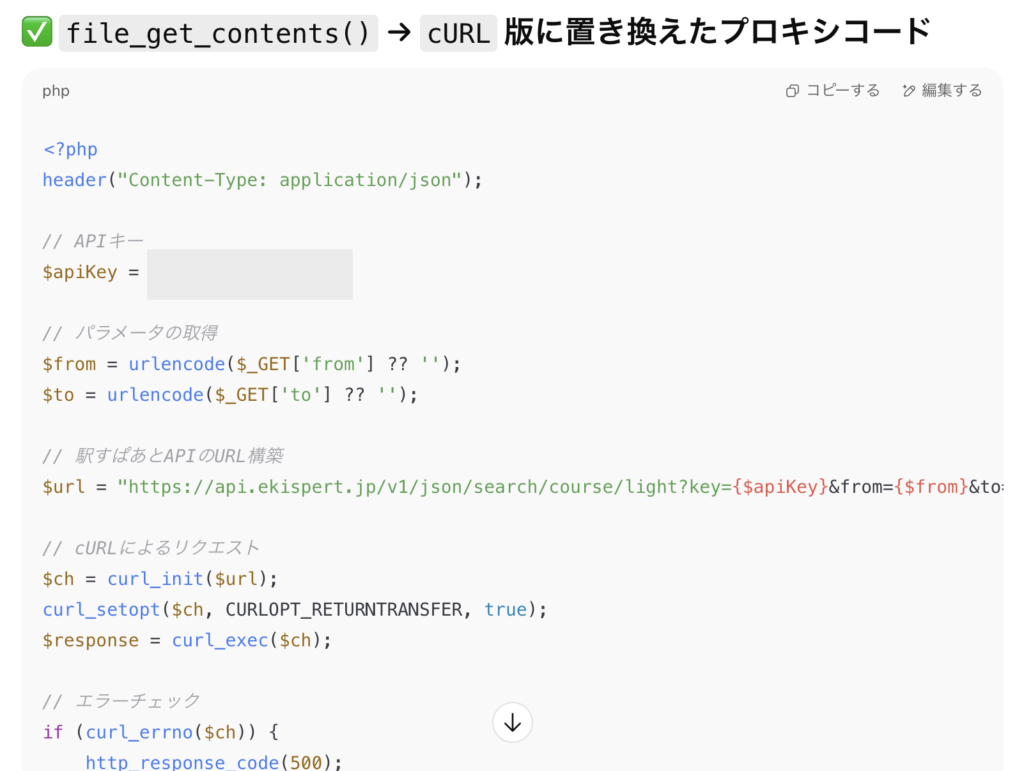Click the api.ekispert.jp URL string
The image size is (1024, 771).
point(420,487)
